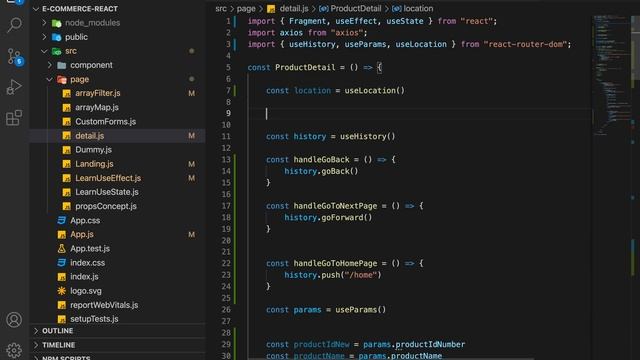Open the Manage gear icon
This screenshot has height=360, width=640.
click(x=14, y=350)
